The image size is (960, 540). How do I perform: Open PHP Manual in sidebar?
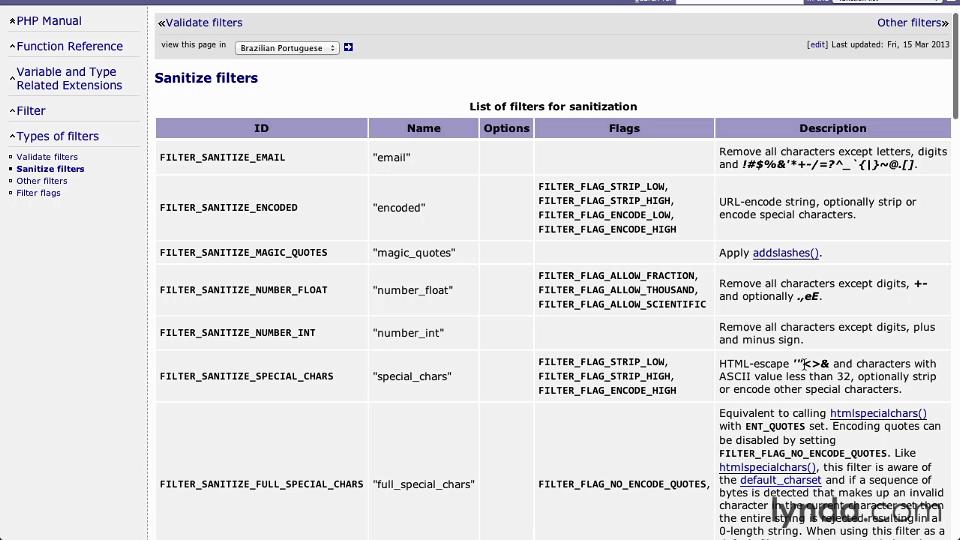(x=49, y=21)
